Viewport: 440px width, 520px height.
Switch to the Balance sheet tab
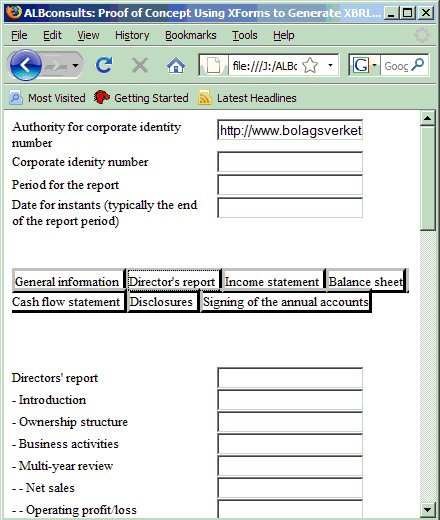tap(366, 282)
